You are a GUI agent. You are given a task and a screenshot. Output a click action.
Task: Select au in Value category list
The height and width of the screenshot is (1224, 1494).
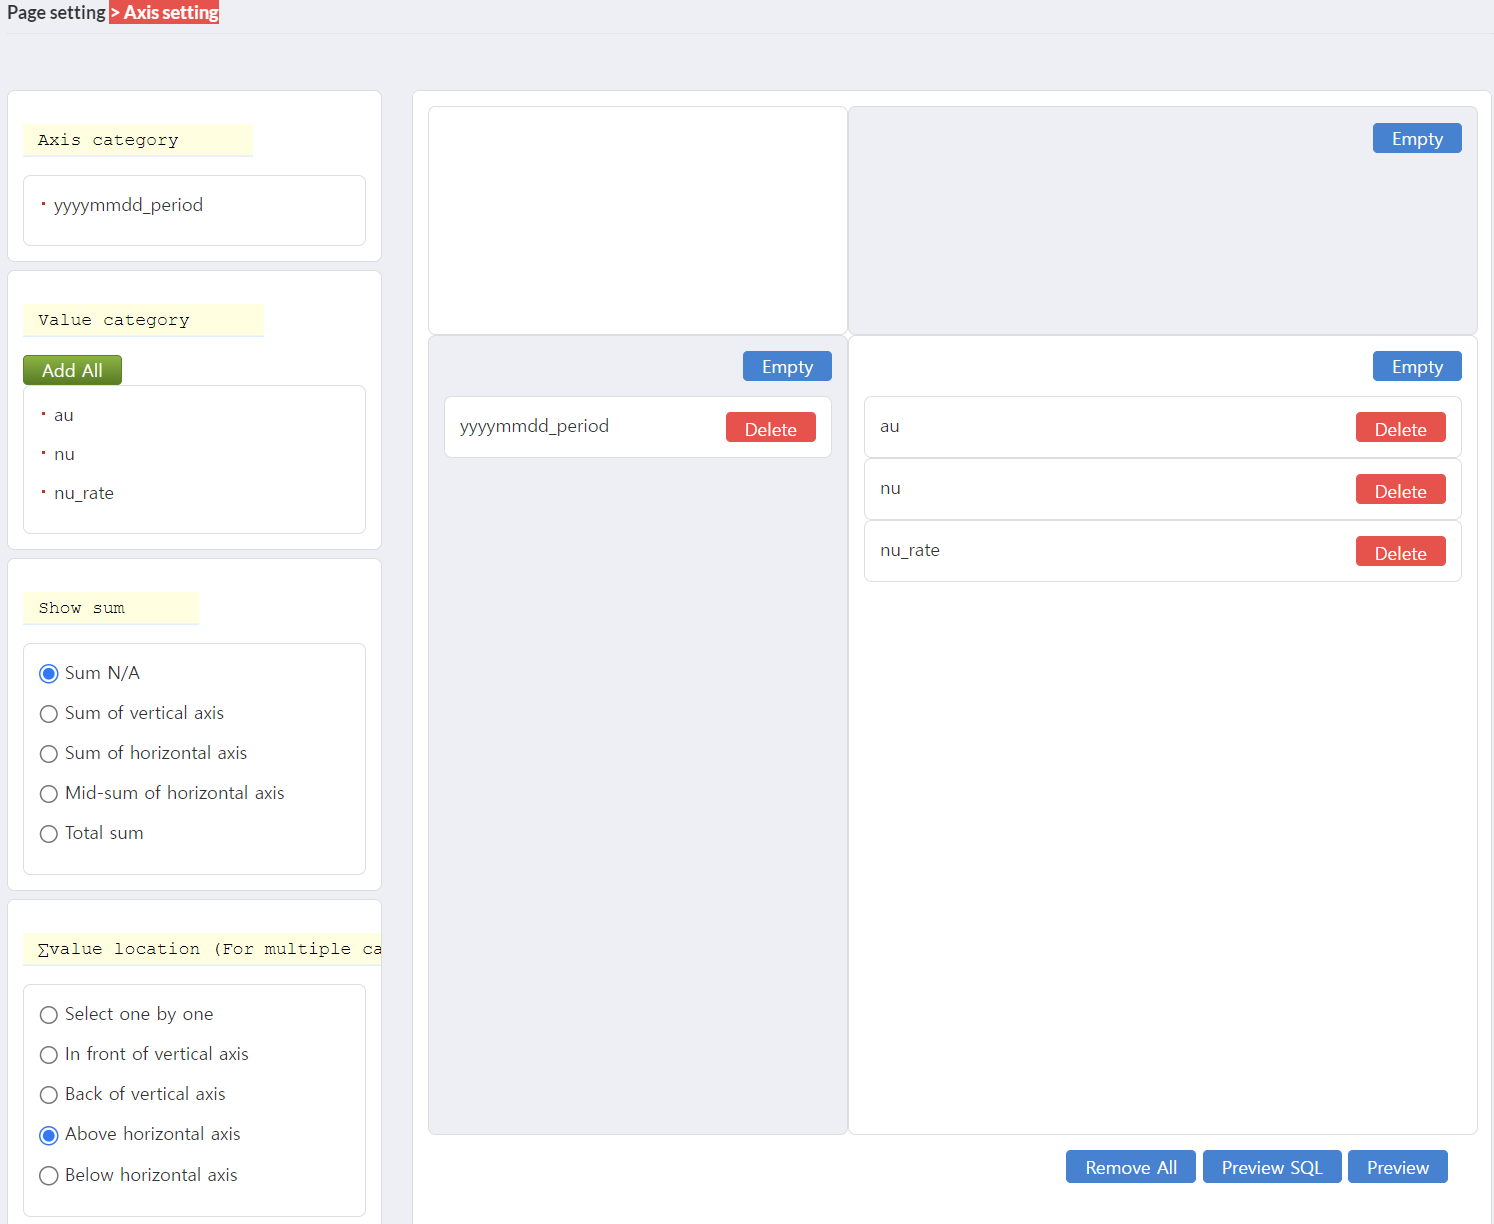coord(64,415)
